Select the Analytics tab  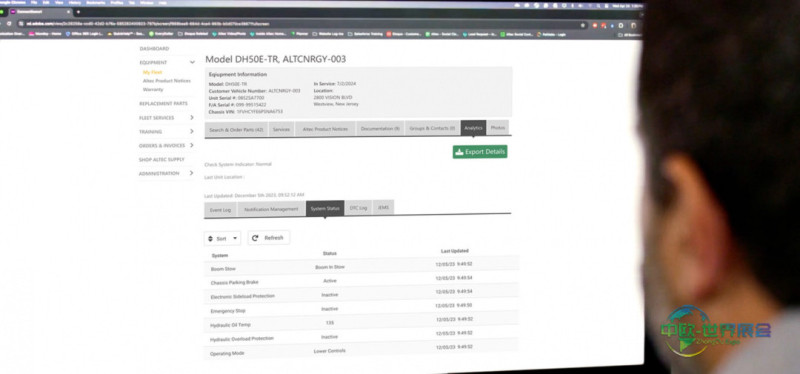(x=473, y=128)
